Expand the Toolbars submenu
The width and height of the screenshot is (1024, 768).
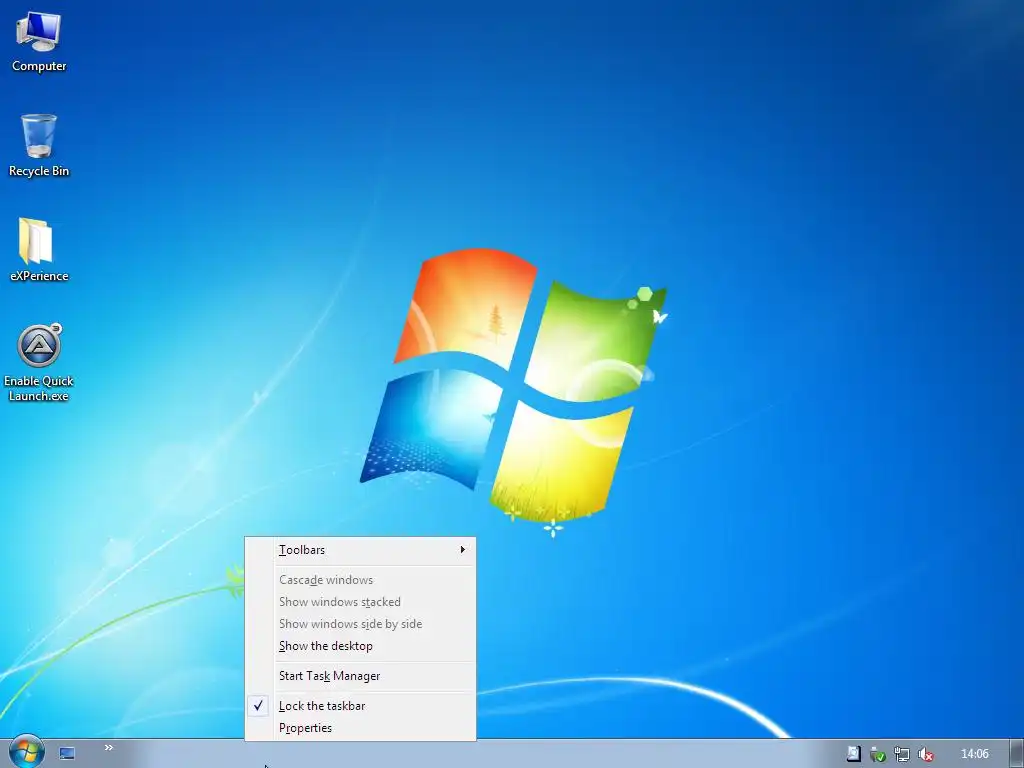point(360,550)
